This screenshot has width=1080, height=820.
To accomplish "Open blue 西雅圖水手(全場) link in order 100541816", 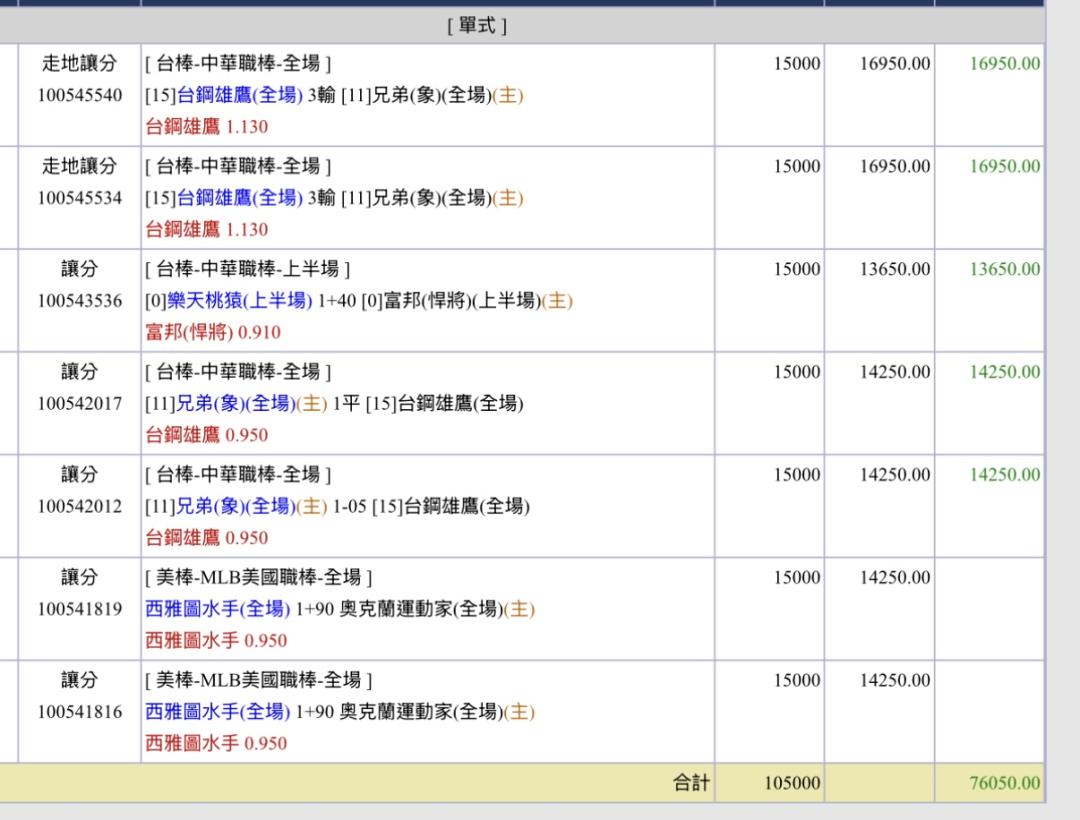I will 218,712.
